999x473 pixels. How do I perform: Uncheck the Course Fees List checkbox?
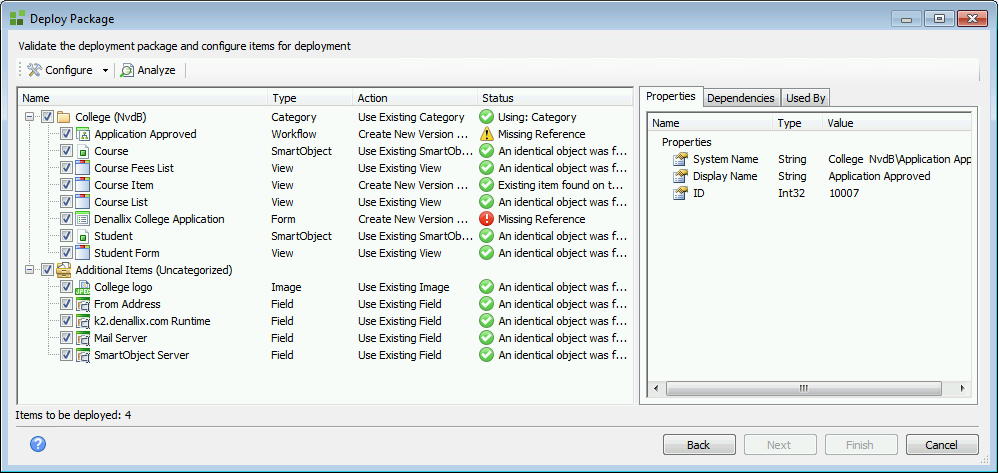point(66,168)
